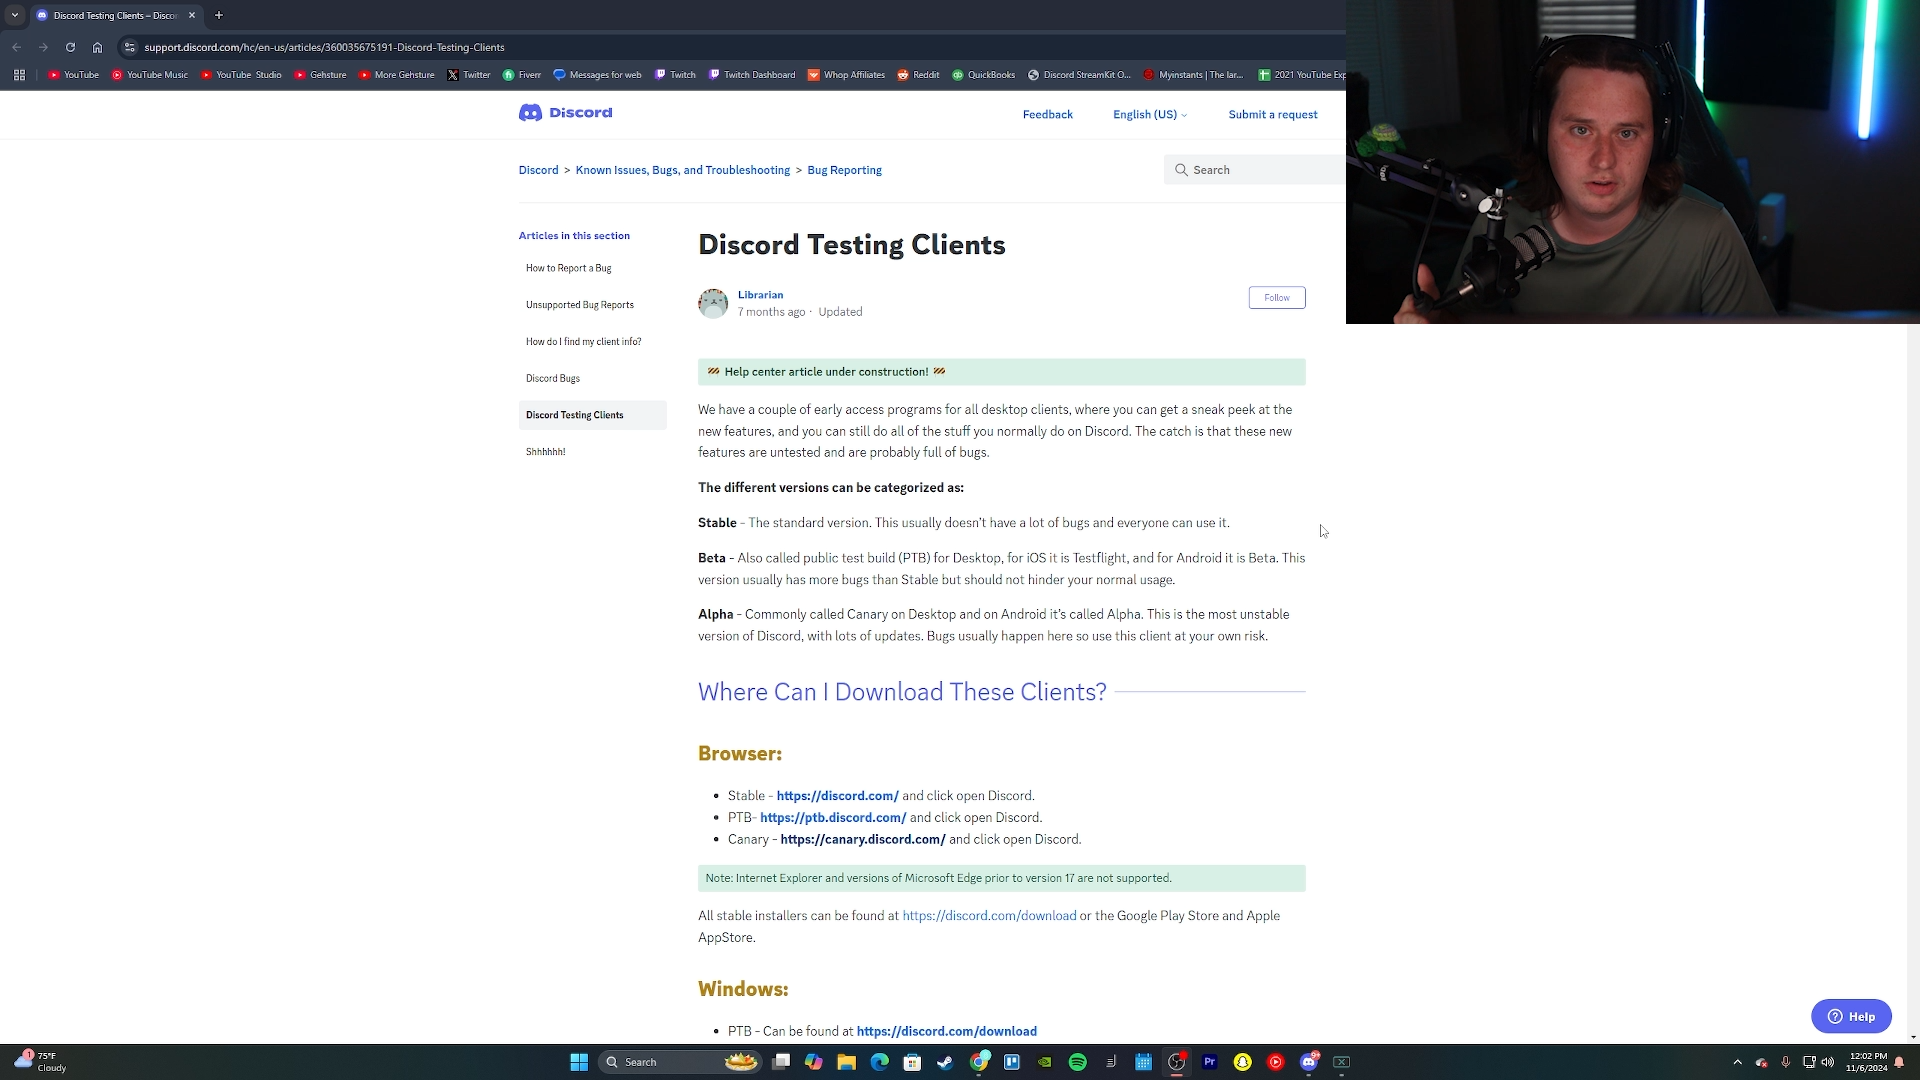Open the Discord app in taskbar

pyautogui.click(x=1308, y=1062)
